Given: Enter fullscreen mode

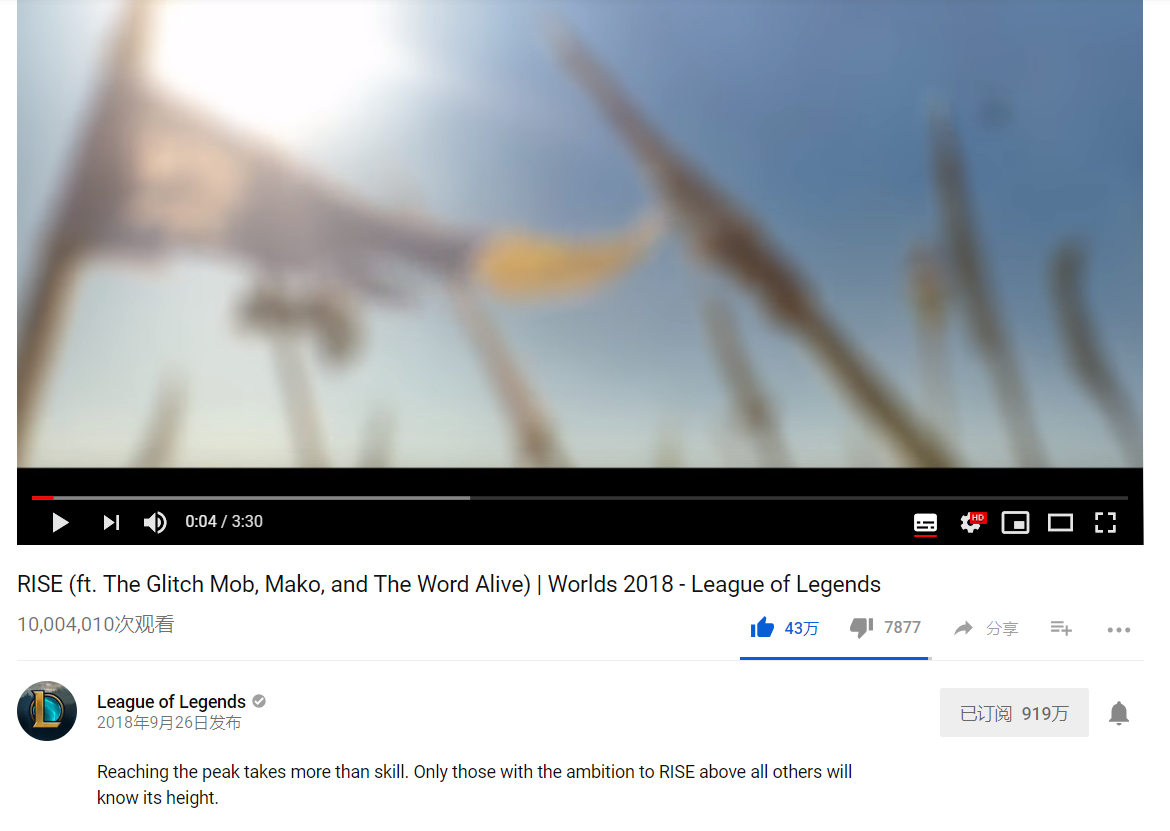Looking at the screenshot, I should [1105, 522].
